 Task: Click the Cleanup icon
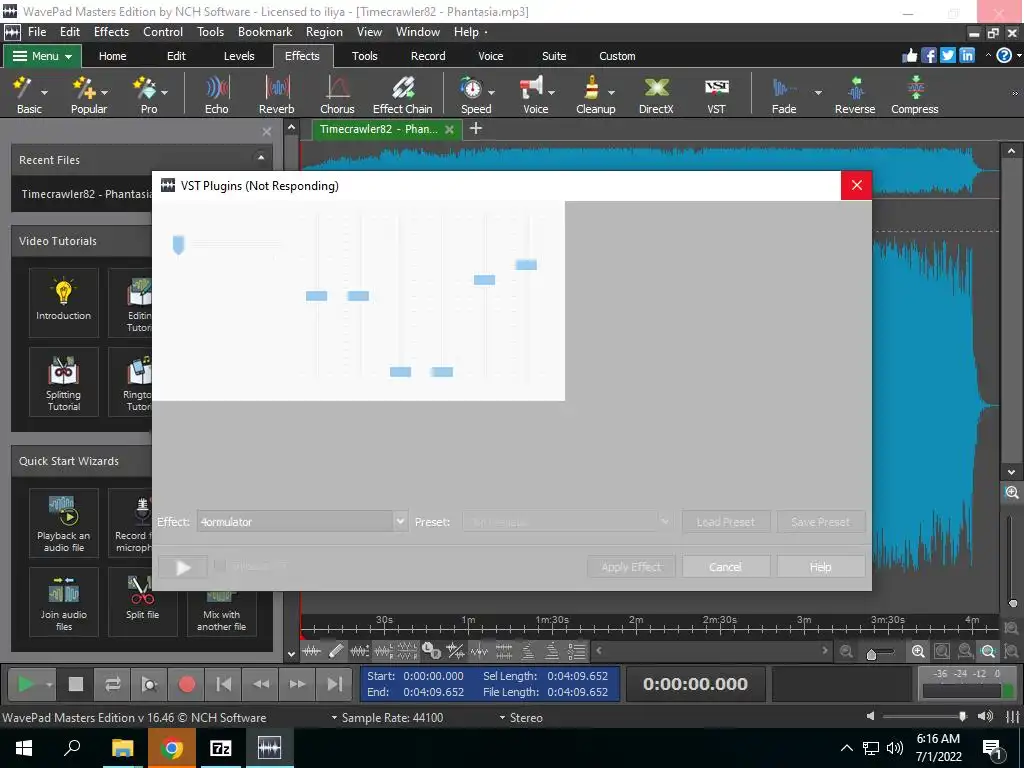click(x=592, y=88)
